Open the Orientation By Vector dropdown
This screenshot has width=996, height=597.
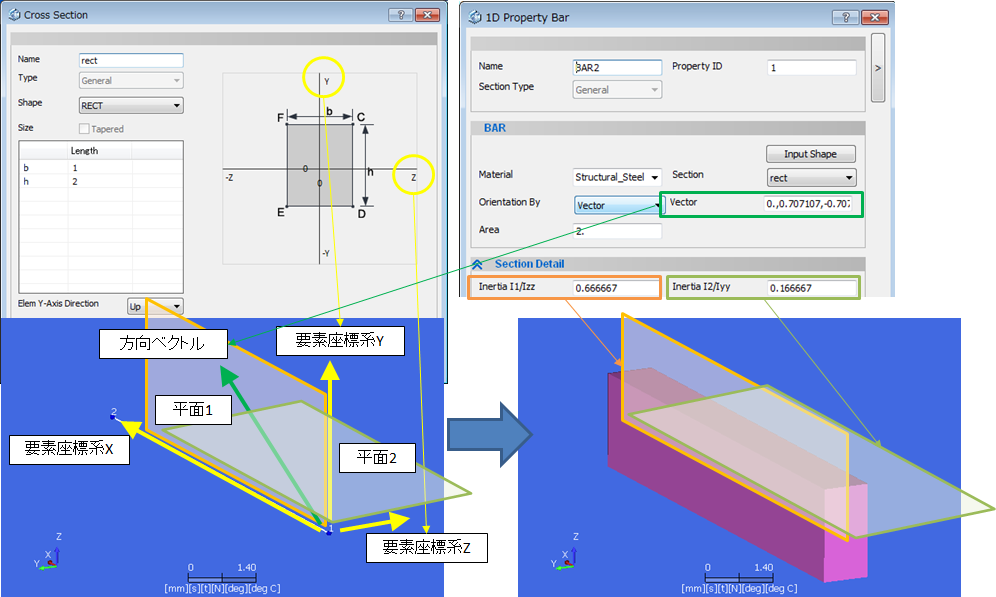pyautogui.click(x=619, y=205)
